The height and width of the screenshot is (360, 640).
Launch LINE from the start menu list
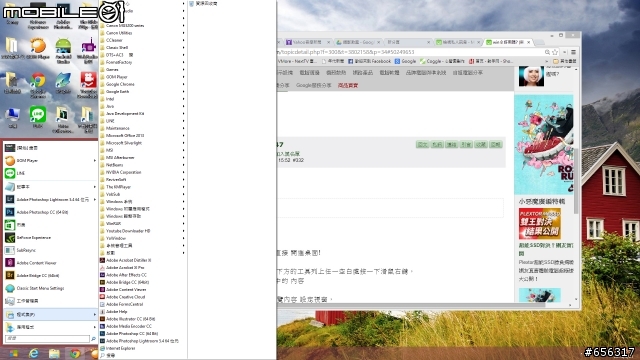[50, 173]
